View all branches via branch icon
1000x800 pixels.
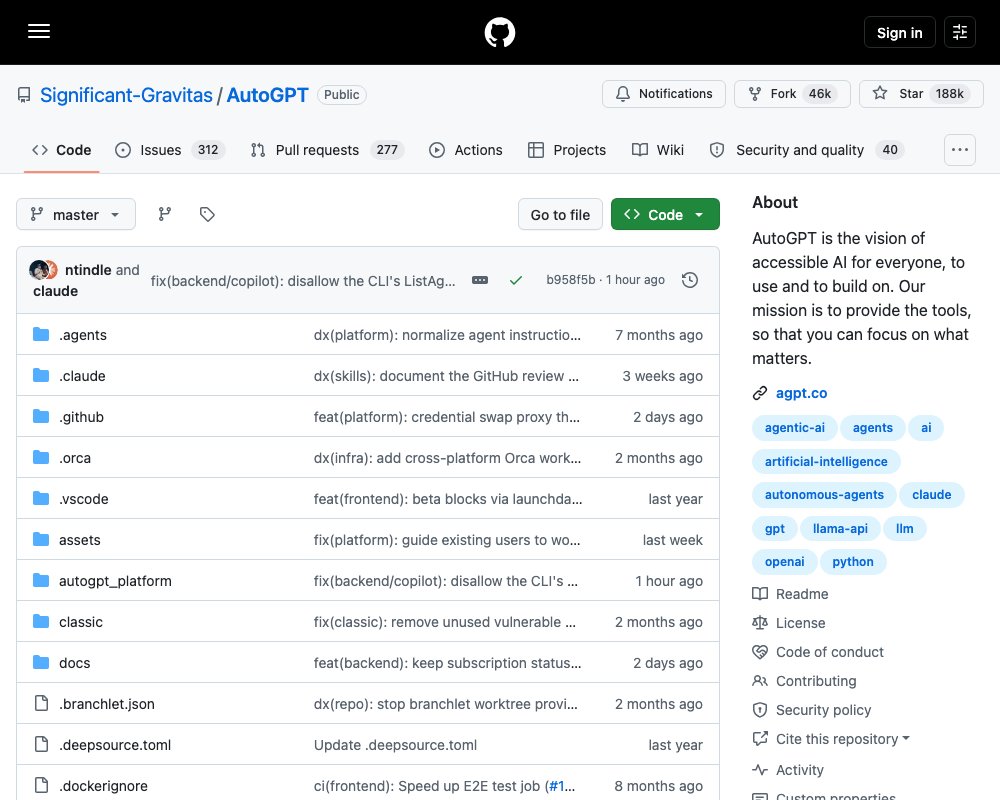(165, 214)
